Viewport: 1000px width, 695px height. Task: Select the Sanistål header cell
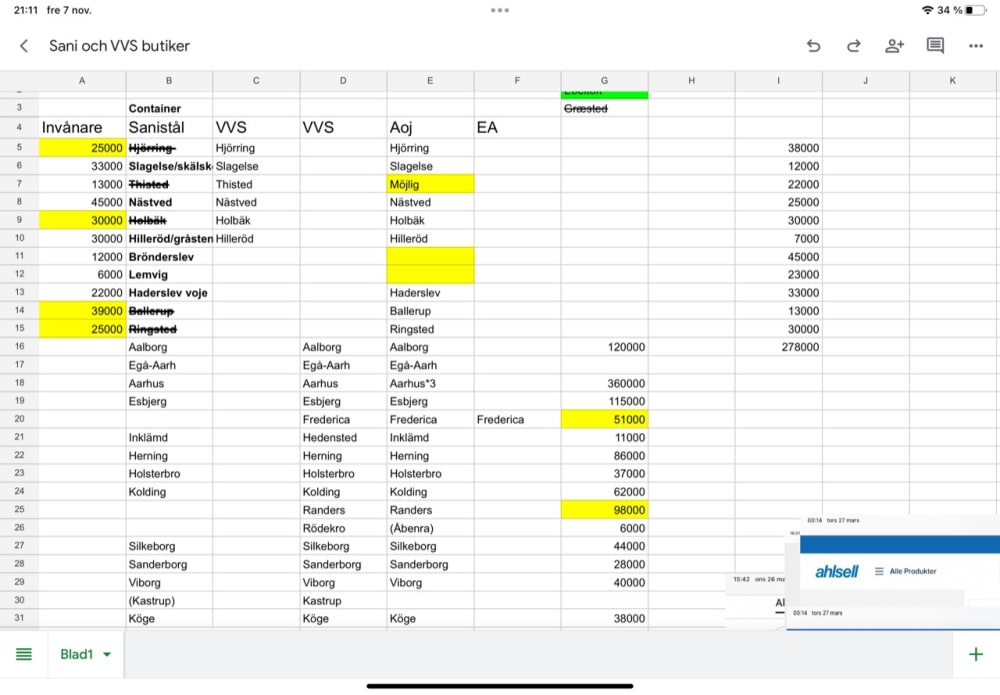(x=169, y=128)
